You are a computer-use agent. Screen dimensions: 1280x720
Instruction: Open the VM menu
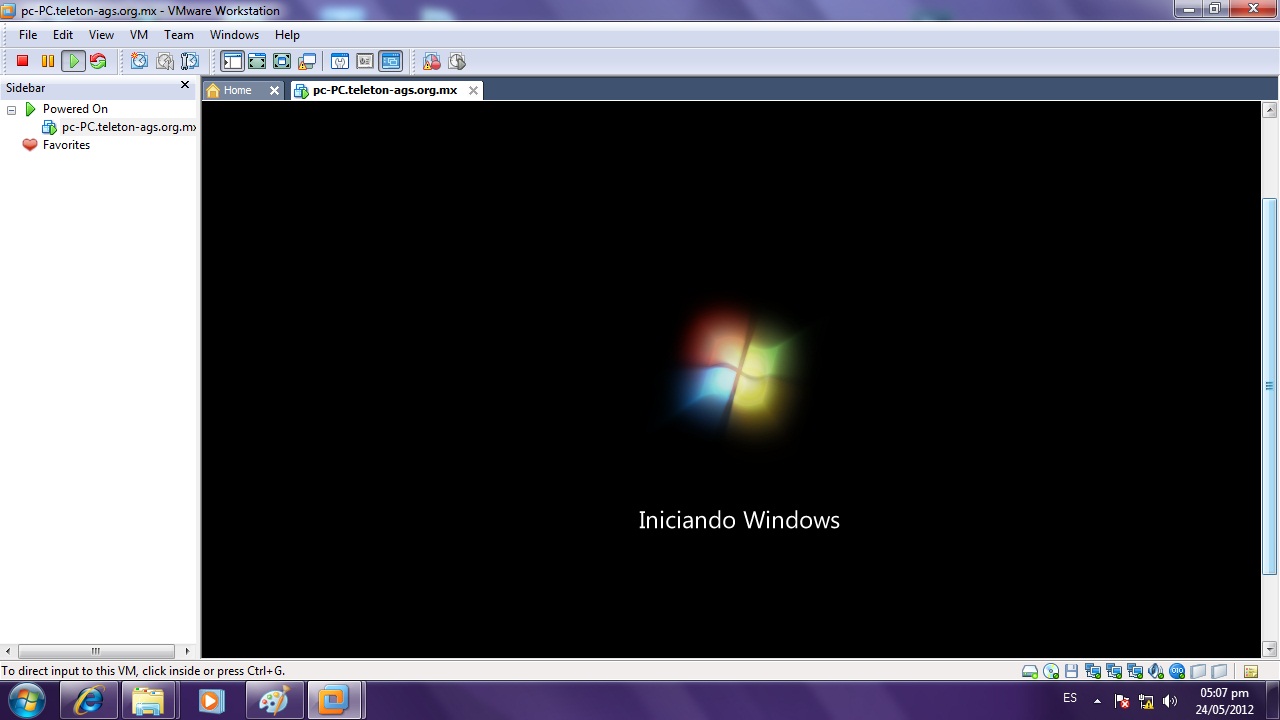(139, 34)
